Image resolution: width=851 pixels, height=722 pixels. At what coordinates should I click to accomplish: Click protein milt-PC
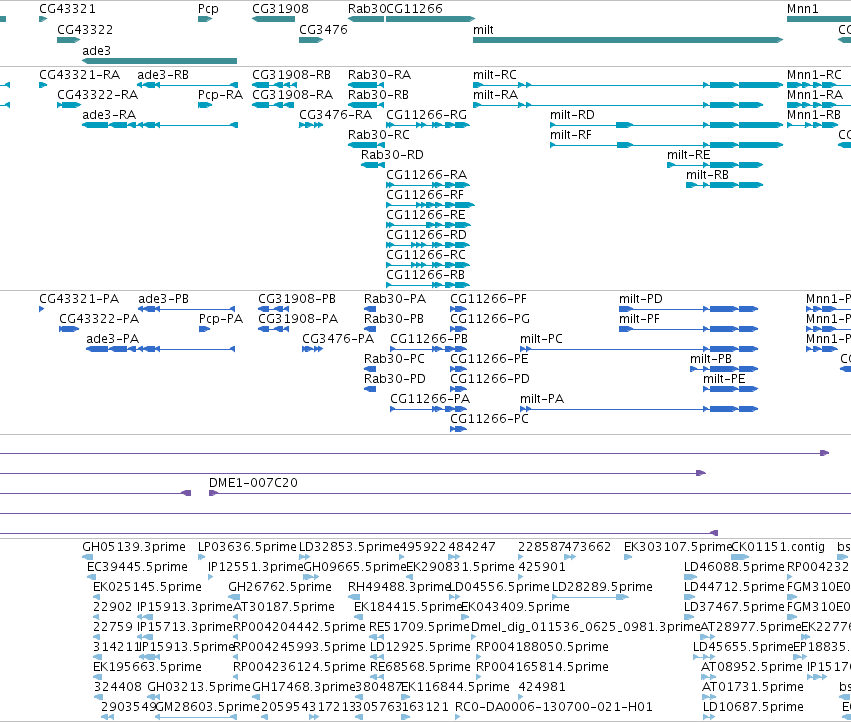[x=639, y=350]
